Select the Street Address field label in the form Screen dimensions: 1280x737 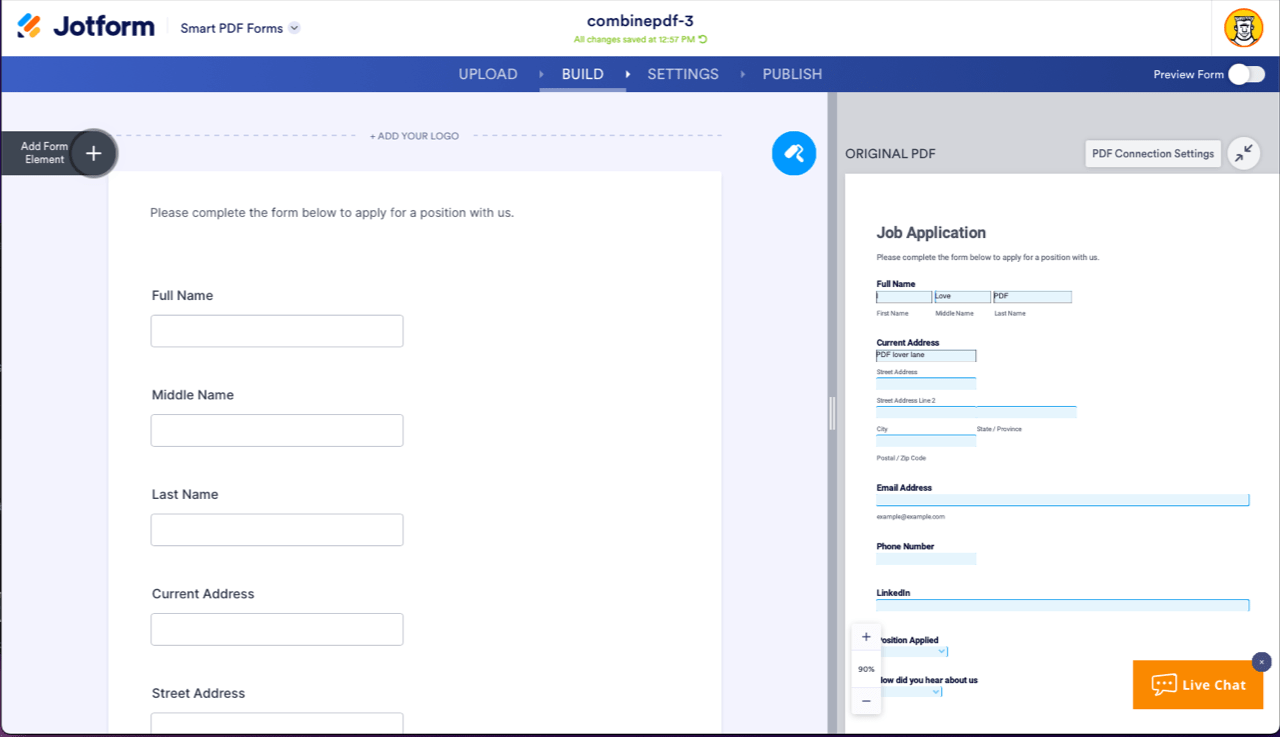pyautogui.click(x=198, y=693)
